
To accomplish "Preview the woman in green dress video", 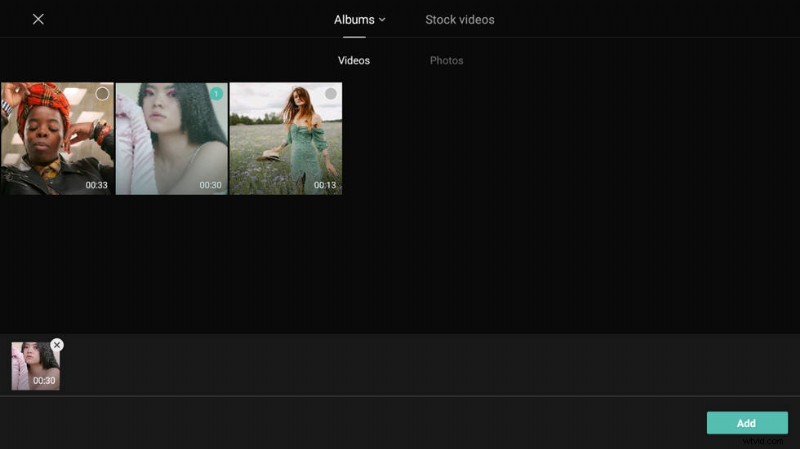I will click(285, 140).
